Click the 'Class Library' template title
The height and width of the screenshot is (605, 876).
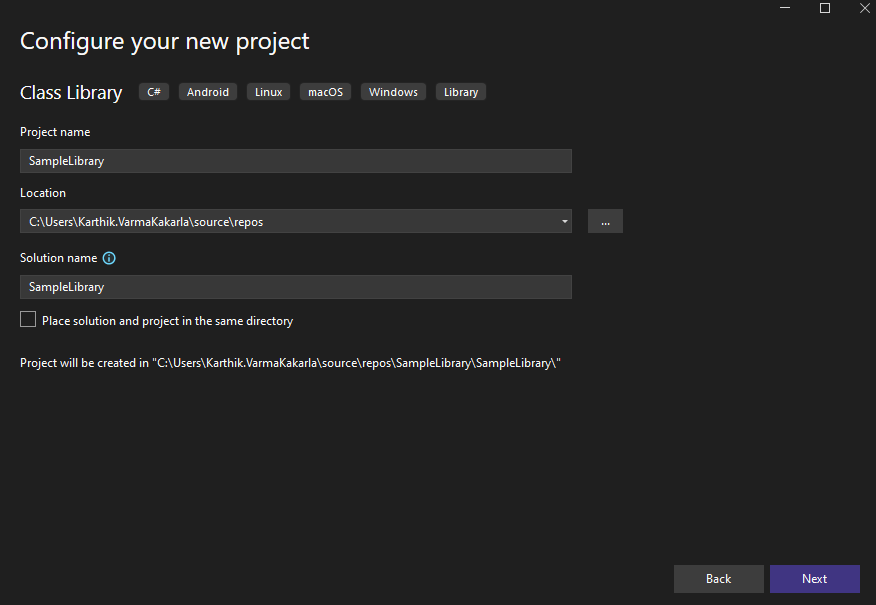tap(71, 92)
